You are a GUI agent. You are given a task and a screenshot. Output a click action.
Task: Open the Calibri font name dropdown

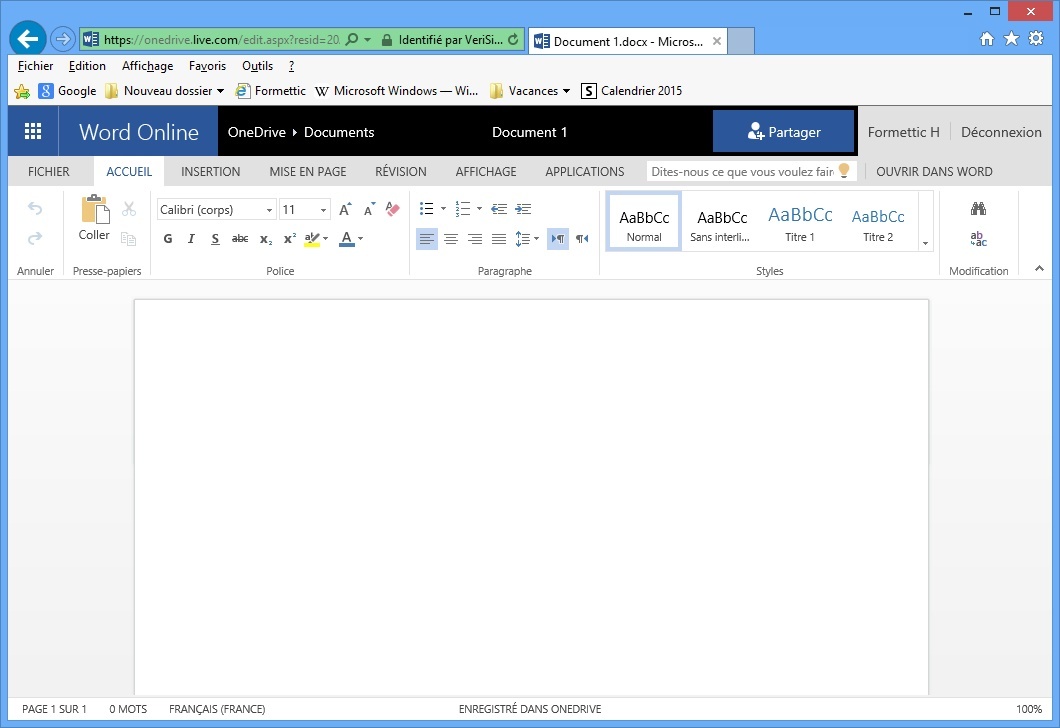pyautogui.click(x=269, y=210)
